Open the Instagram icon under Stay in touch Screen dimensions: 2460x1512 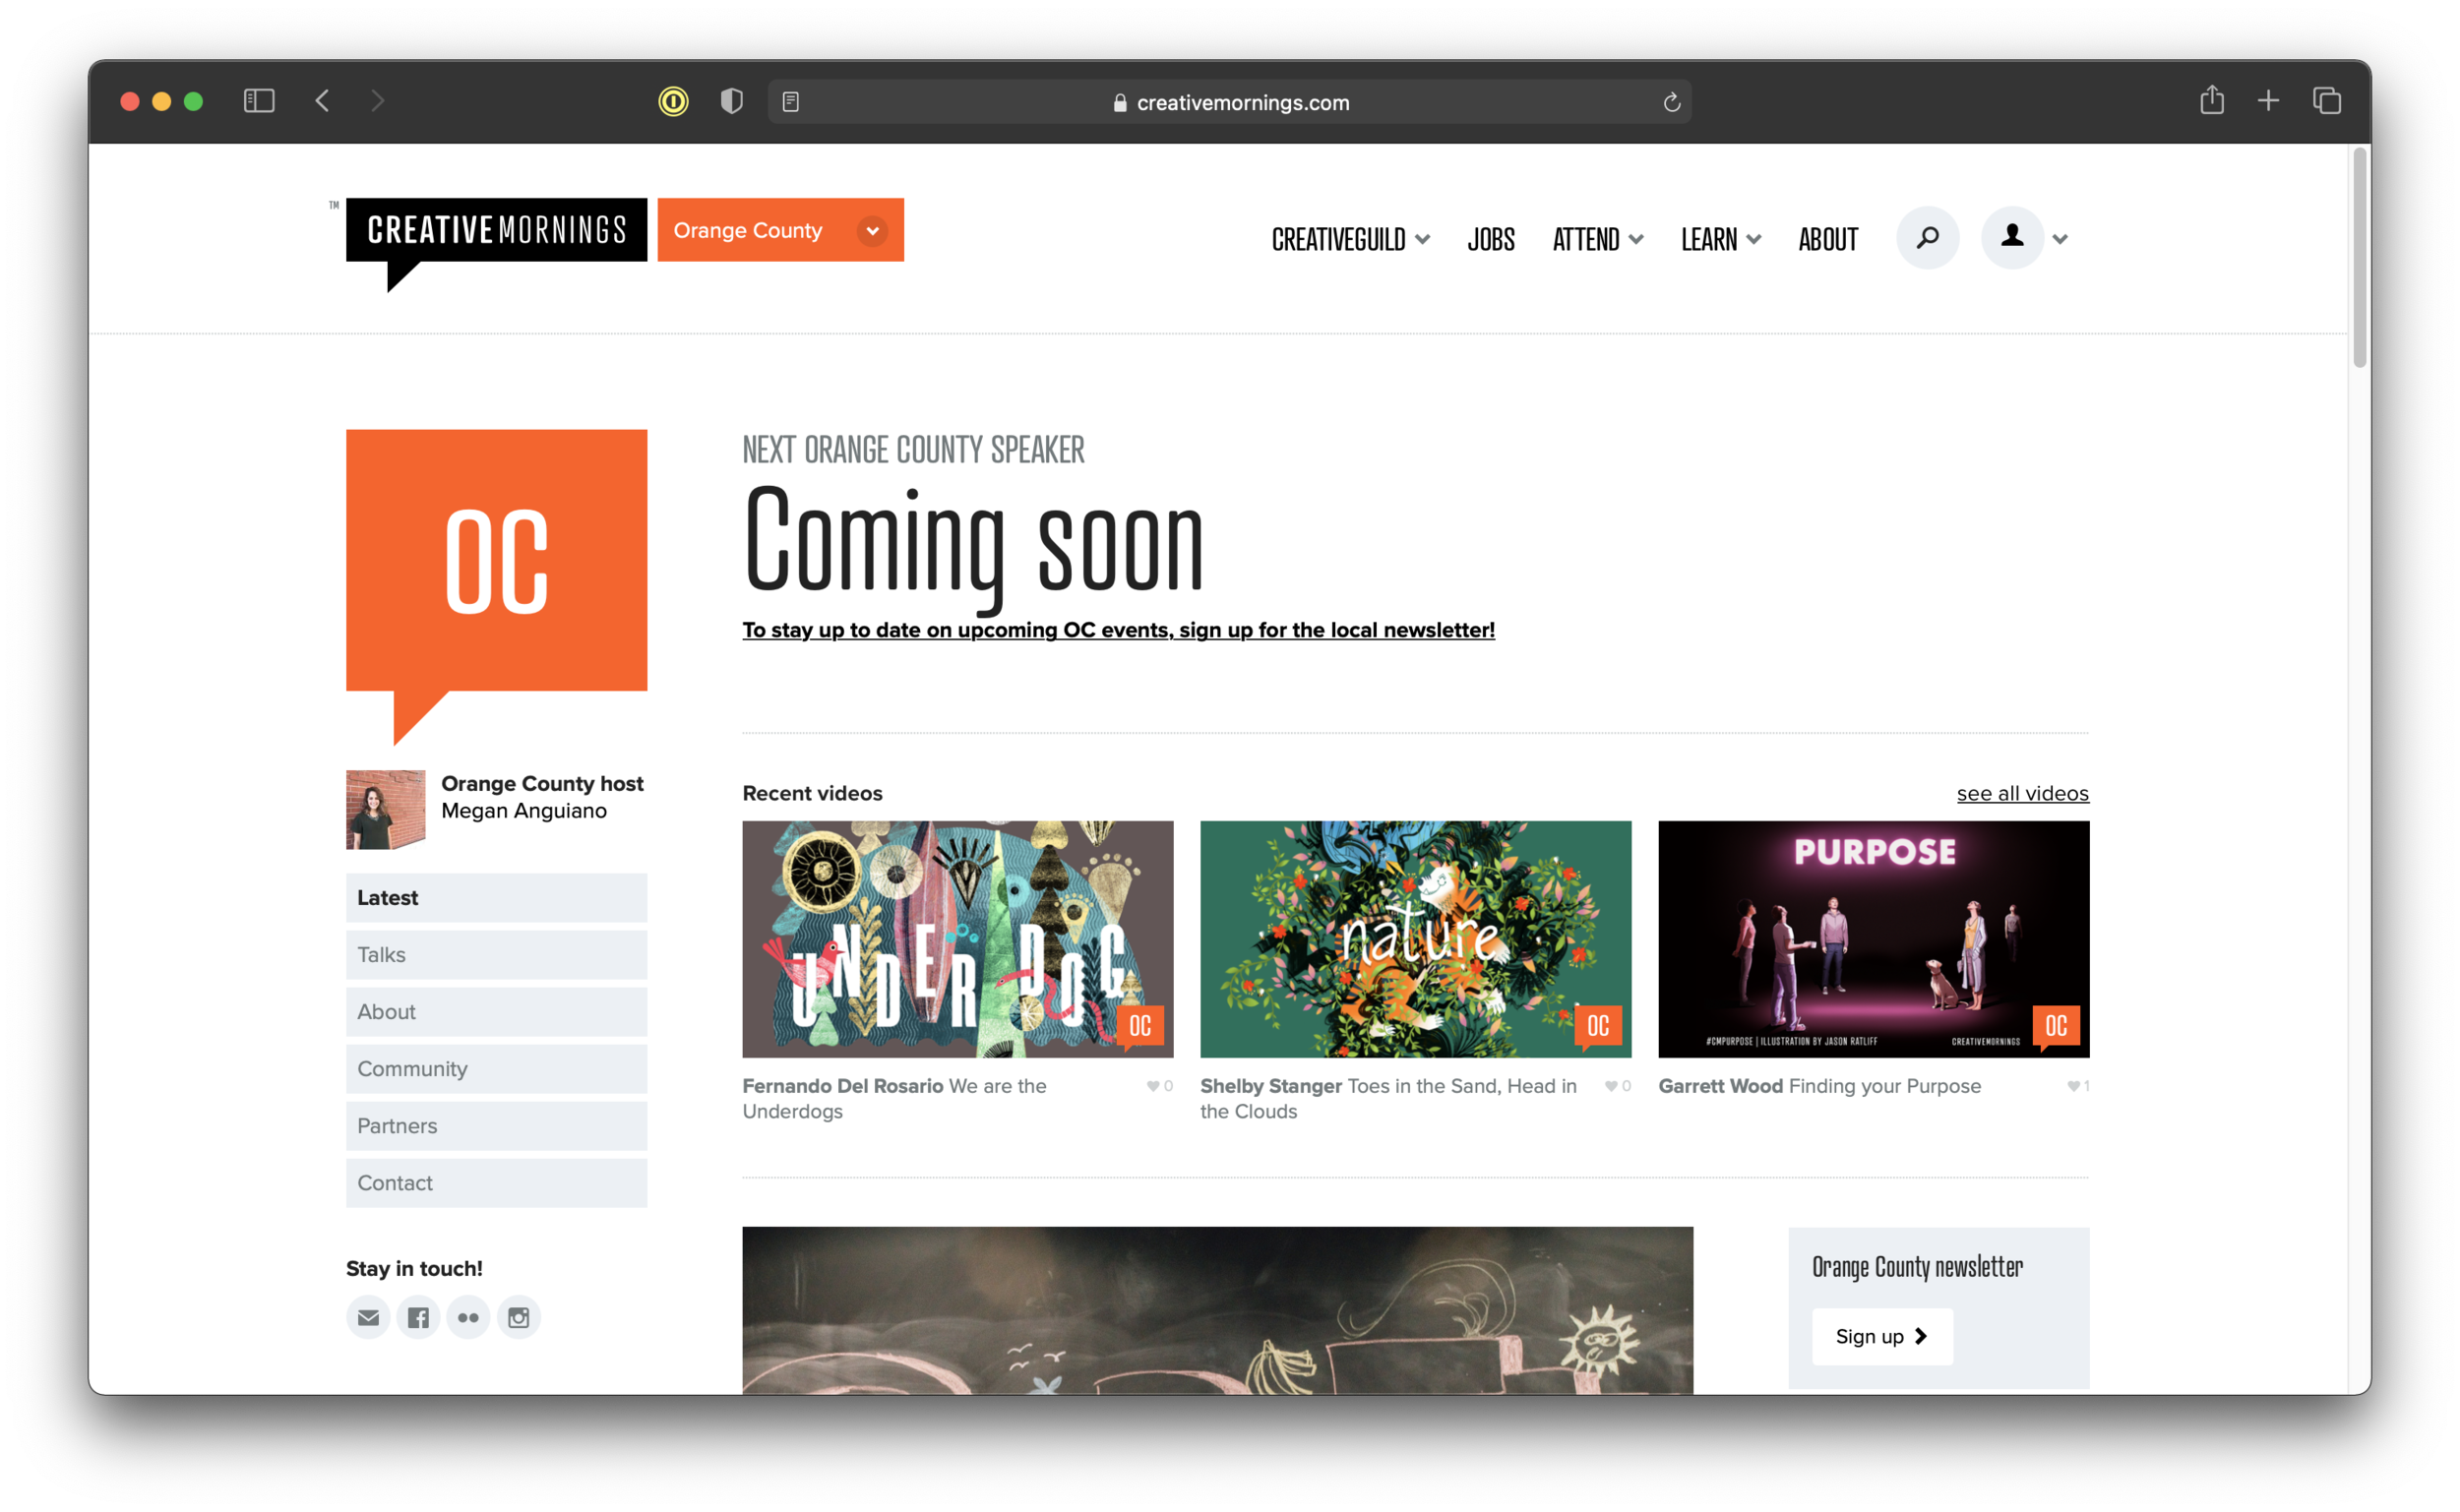(518, 1317)
